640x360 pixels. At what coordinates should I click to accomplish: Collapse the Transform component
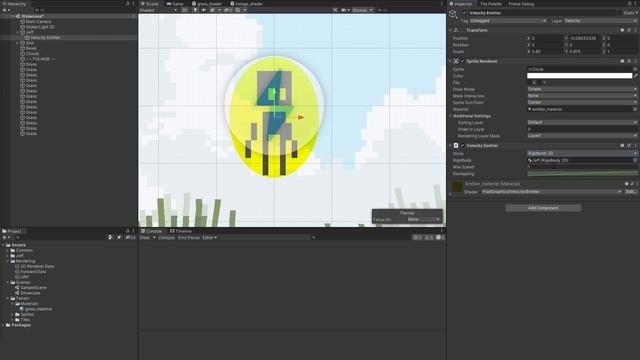451,30
